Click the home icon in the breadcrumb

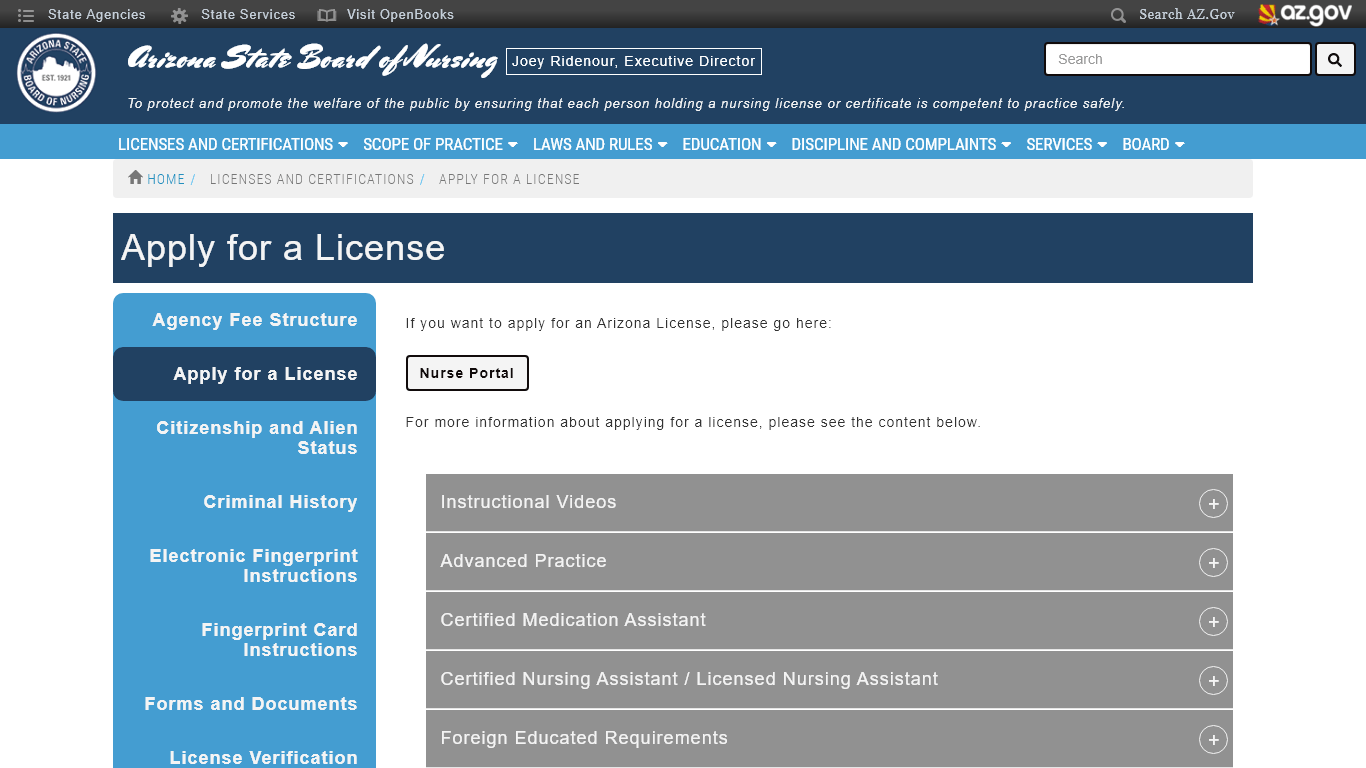tap(134, 177)
